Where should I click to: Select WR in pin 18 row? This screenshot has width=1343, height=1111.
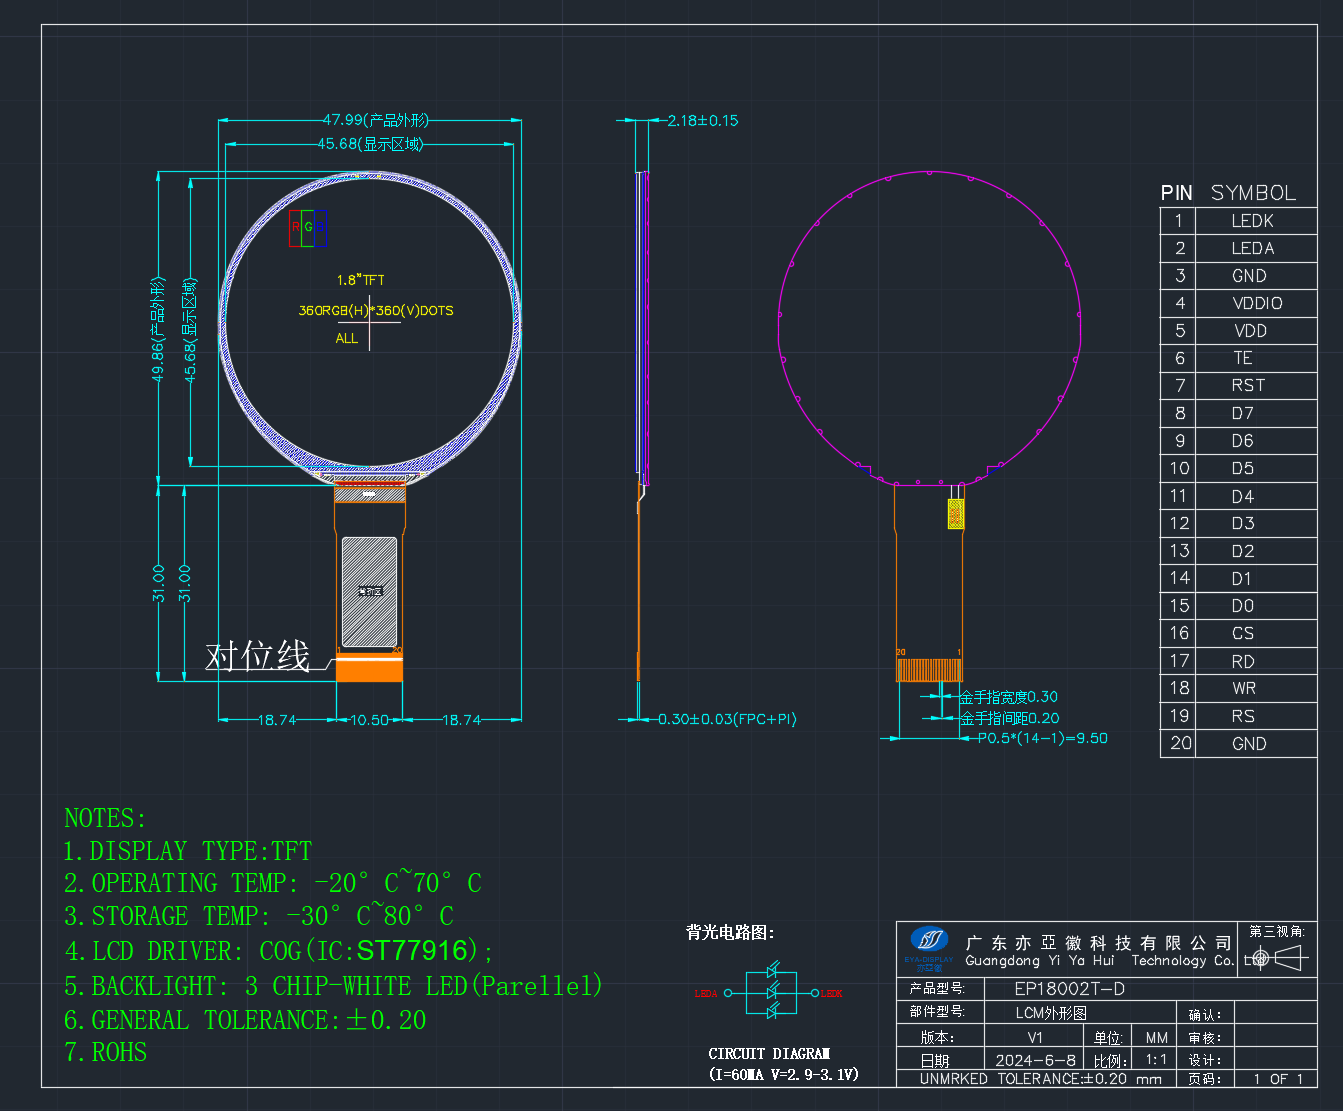tap(1244, 688)
